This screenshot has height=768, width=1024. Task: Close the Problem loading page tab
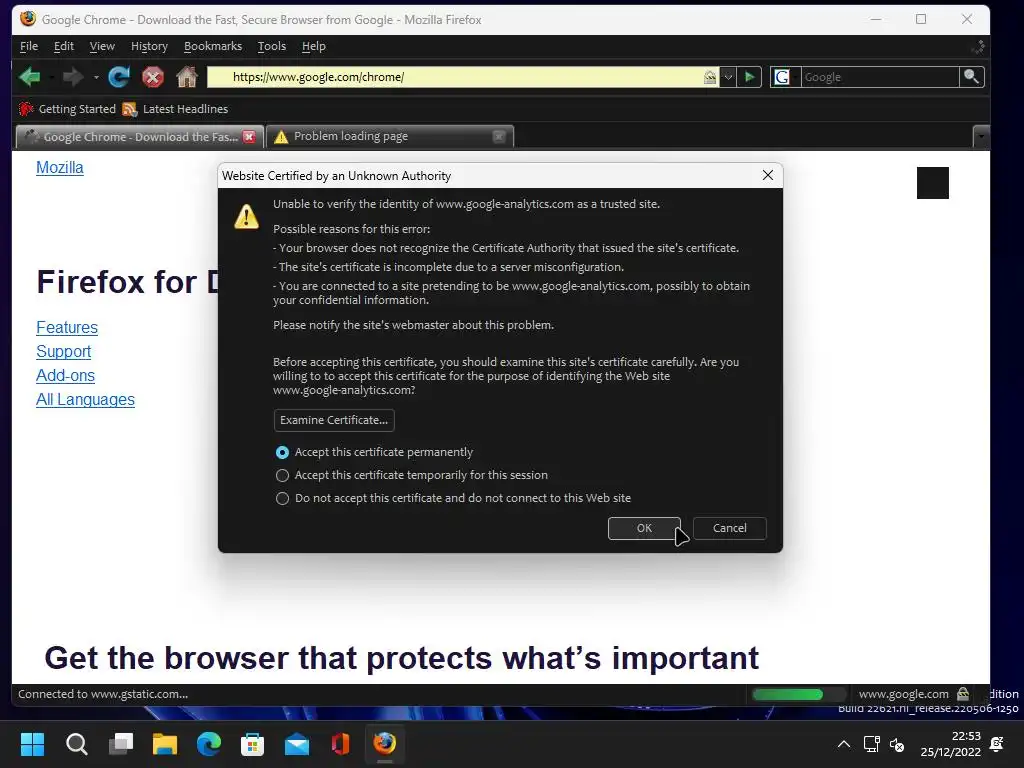click(x=499, y=136)
